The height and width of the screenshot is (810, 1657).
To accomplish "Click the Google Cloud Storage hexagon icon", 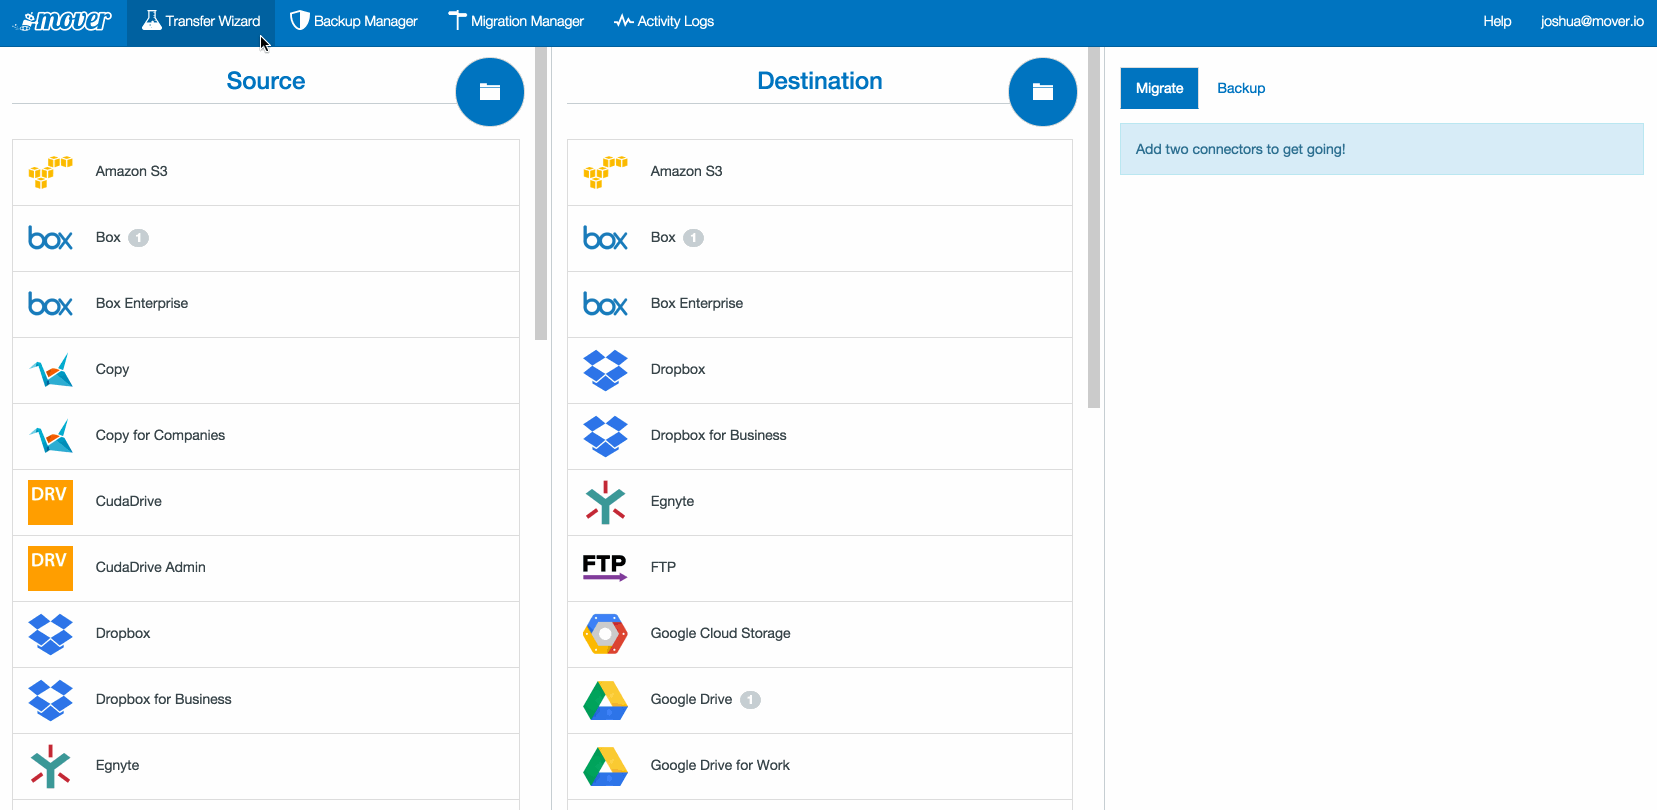I will [x=605, y=634].
